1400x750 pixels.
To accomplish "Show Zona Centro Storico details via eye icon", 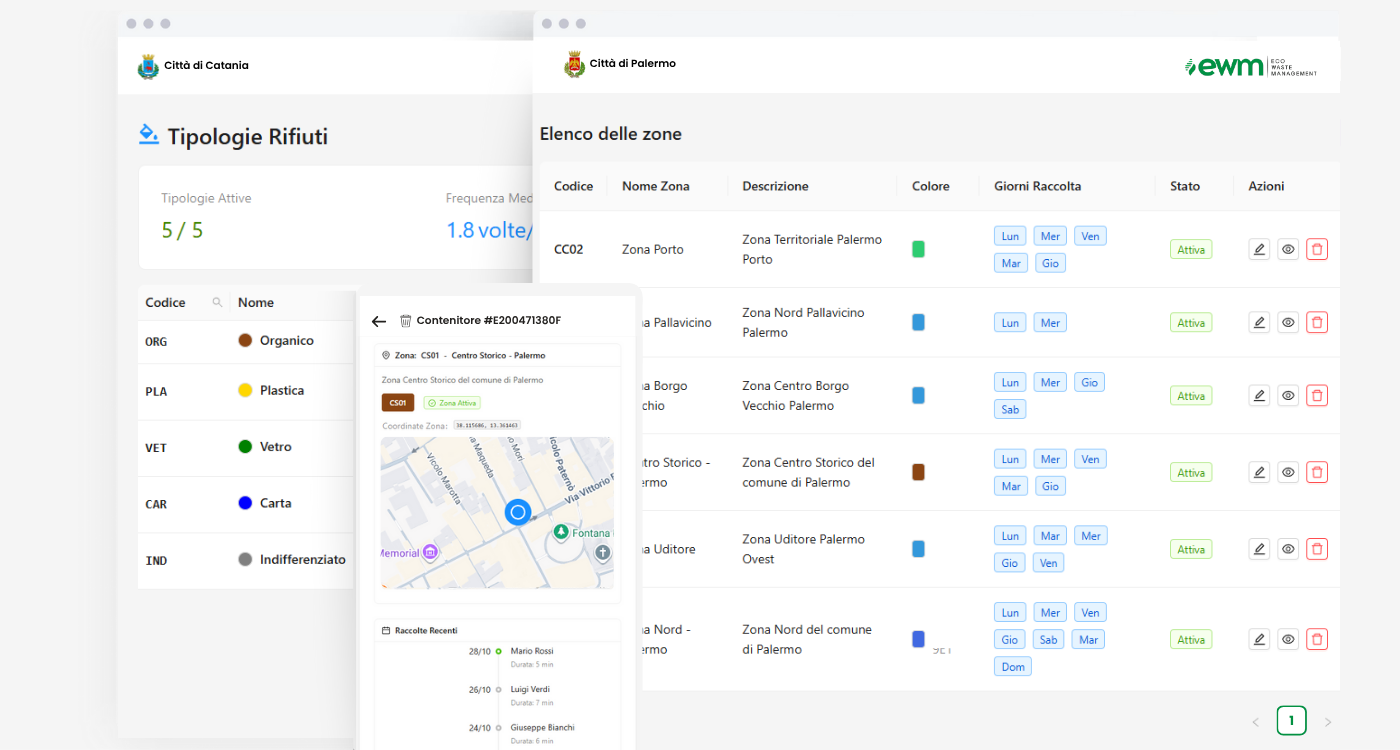I will tap(1288, 472).
